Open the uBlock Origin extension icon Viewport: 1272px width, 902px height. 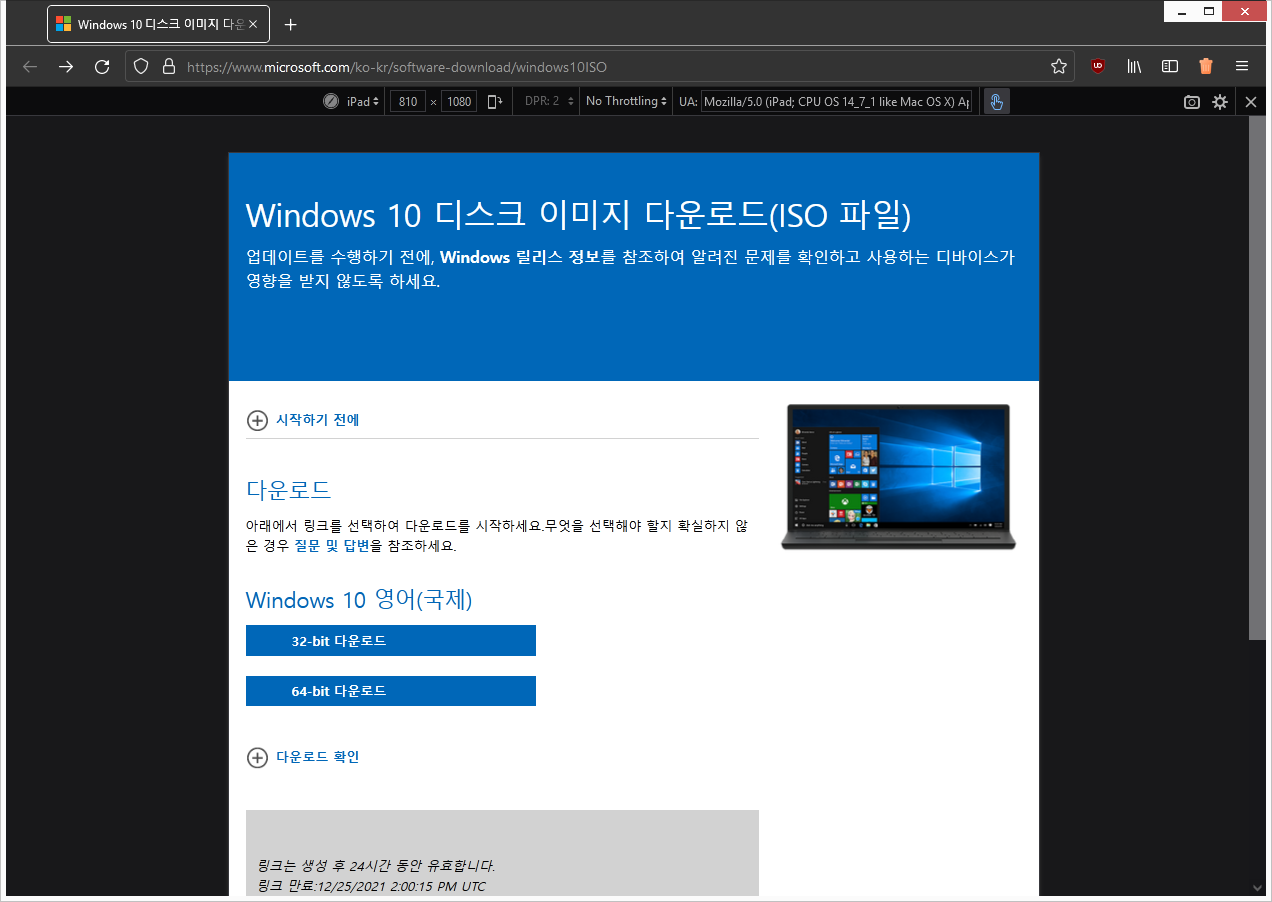point(1098,67)
